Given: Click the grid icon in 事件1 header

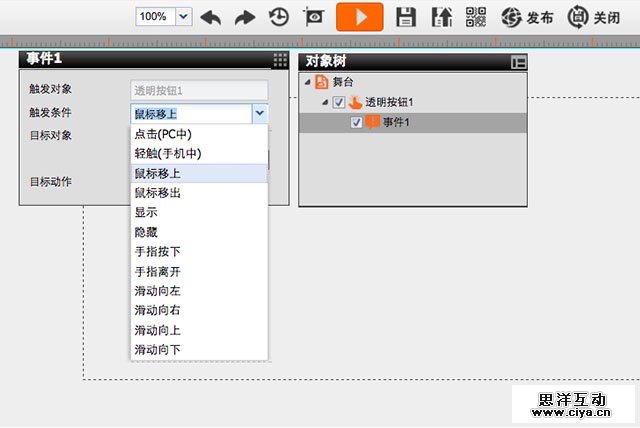Looking at the screenshot, I should pos(280,60).
